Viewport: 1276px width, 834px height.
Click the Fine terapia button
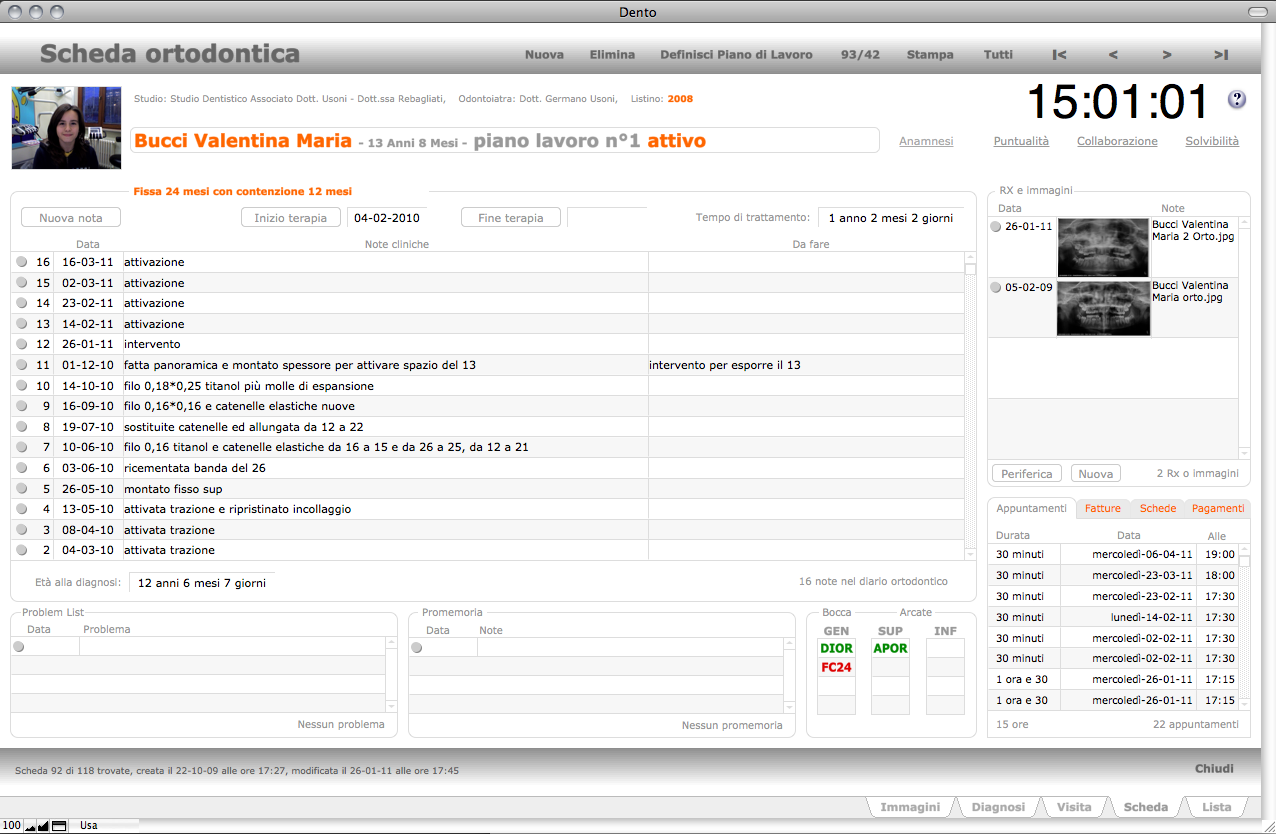pos(511,217)
